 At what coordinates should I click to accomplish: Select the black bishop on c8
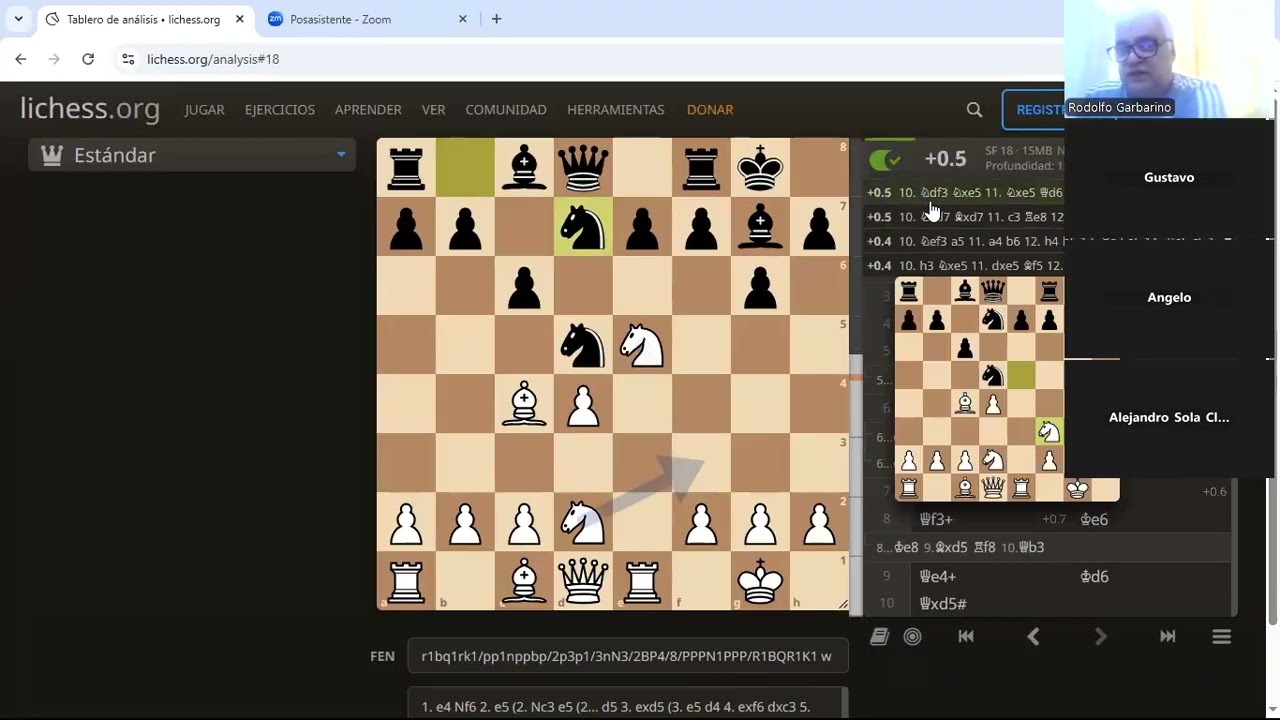tap(524, 168)
